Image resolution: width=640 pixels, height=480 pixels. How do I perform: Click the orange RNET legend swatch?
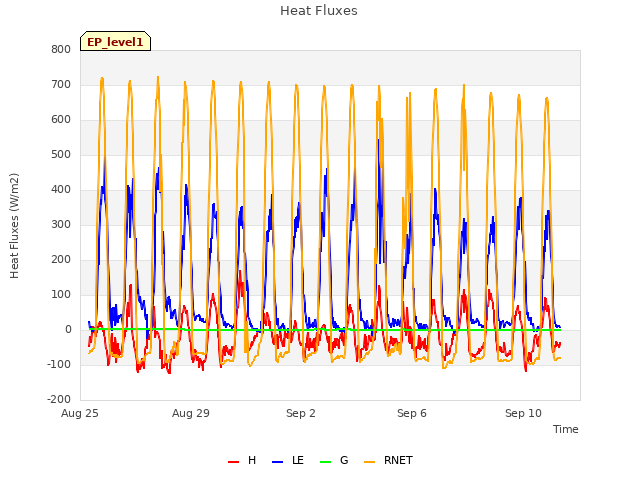(x=369, y=462)
